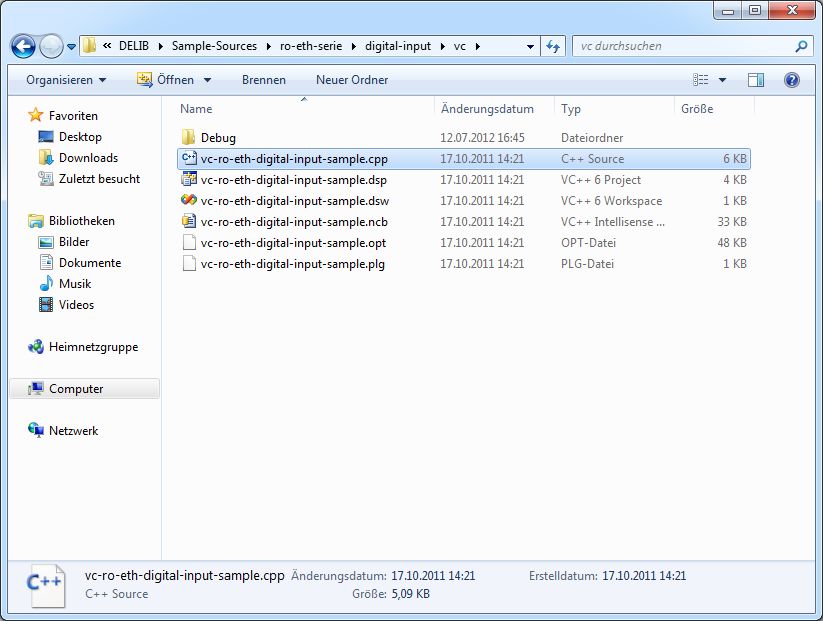823x621 pixels.
Task: Expand the address bar history dropdown
Action: click(530, 46)
